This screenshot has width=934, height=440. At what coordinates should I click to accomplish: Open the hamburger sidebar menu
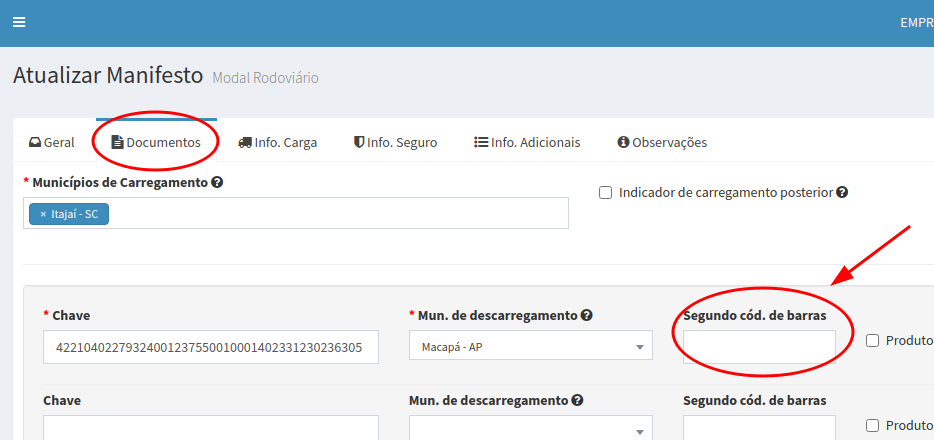click(19, 22)
